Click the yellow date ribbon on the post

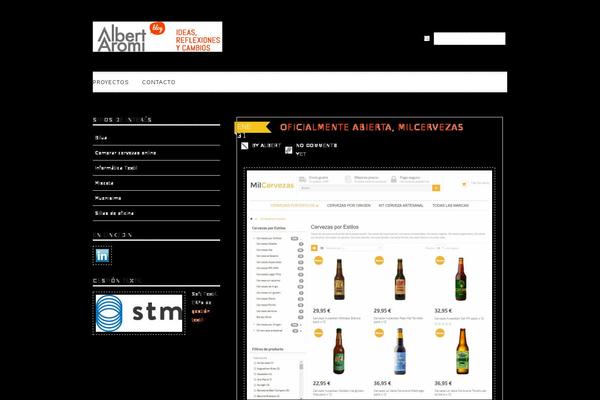tap(252, 127)
